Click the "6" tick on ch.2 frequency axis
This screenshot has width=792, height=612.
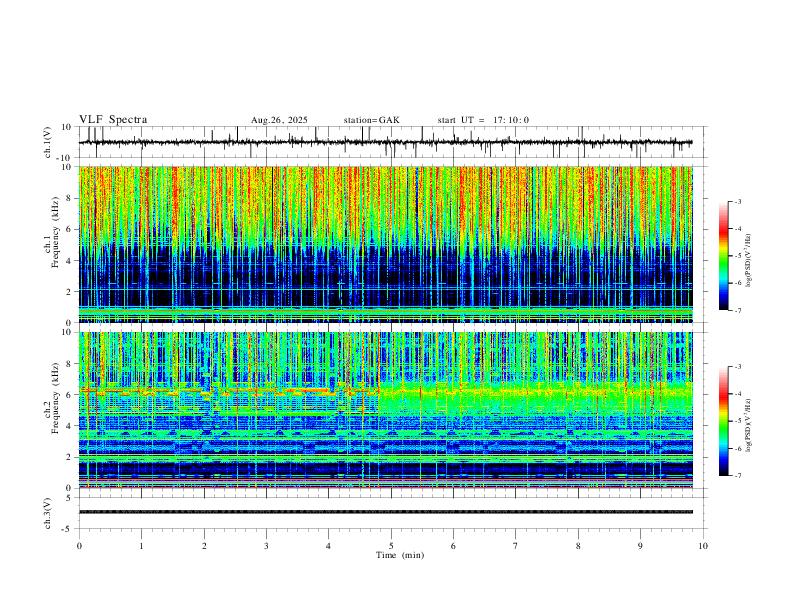[69, 395]
